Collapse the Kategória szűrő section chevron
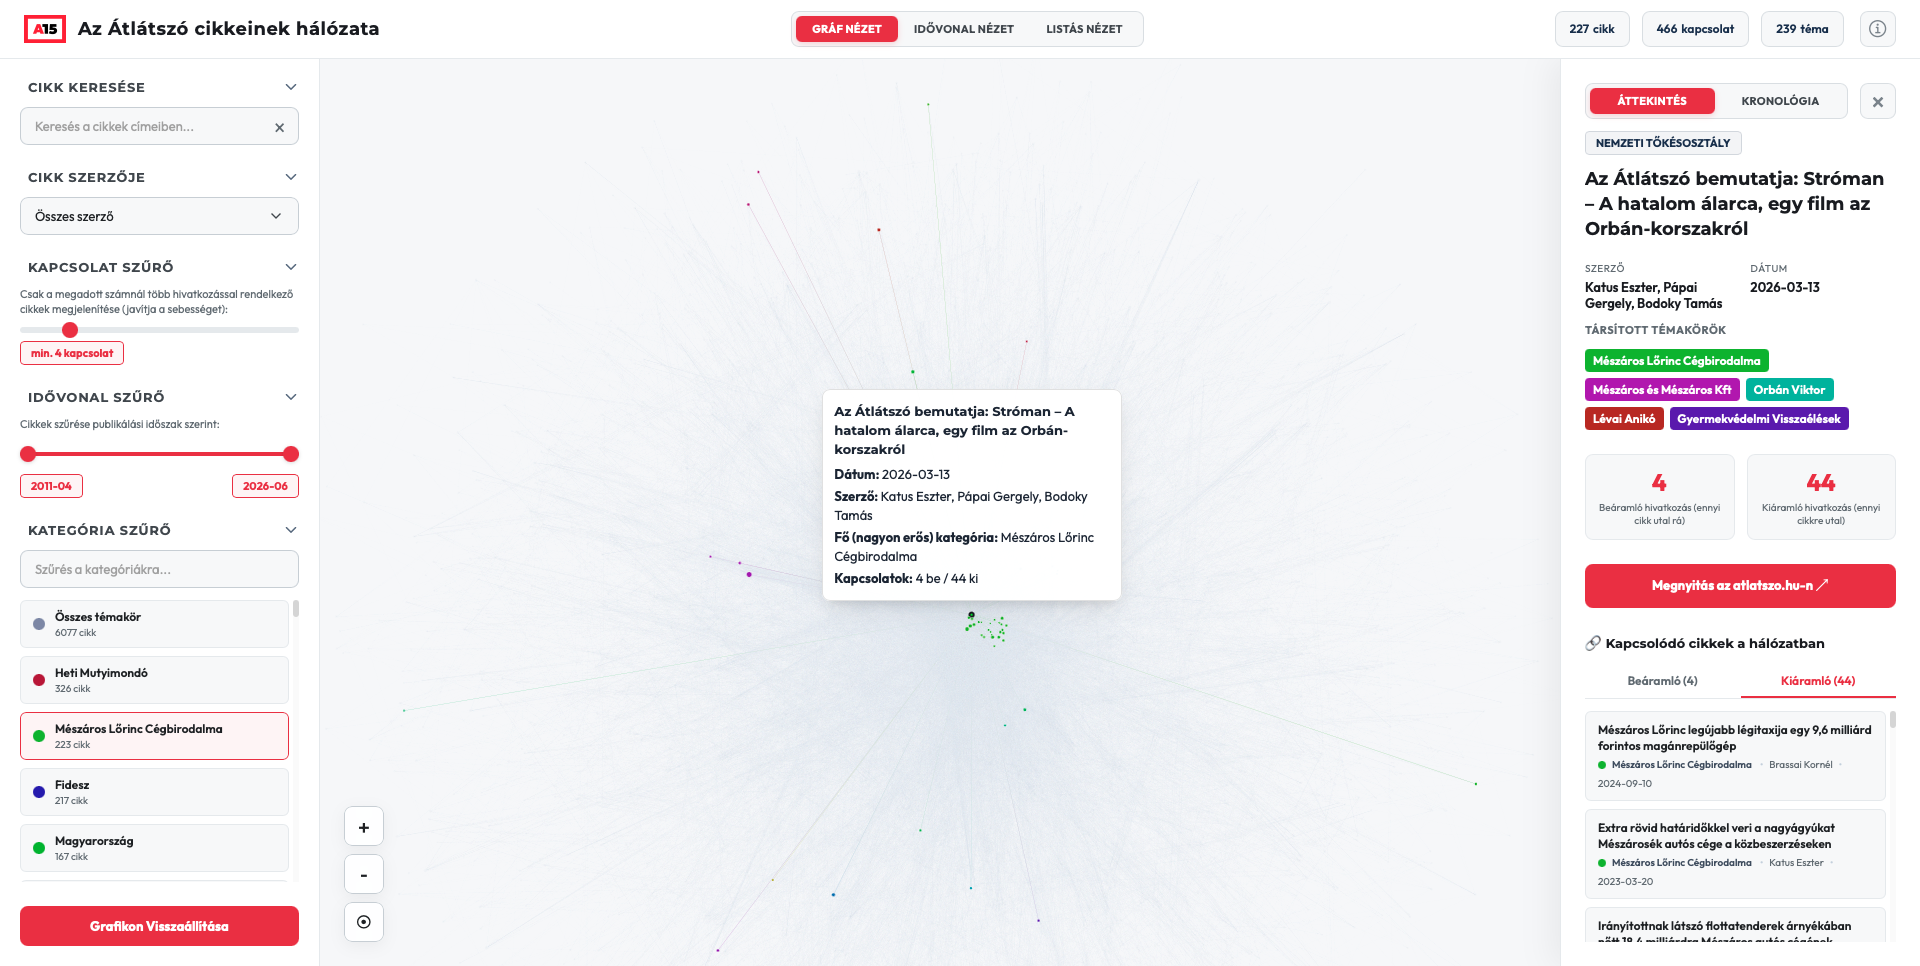Image resolution: width=1920 pixels, height=966 pixels. pos(291,530)
